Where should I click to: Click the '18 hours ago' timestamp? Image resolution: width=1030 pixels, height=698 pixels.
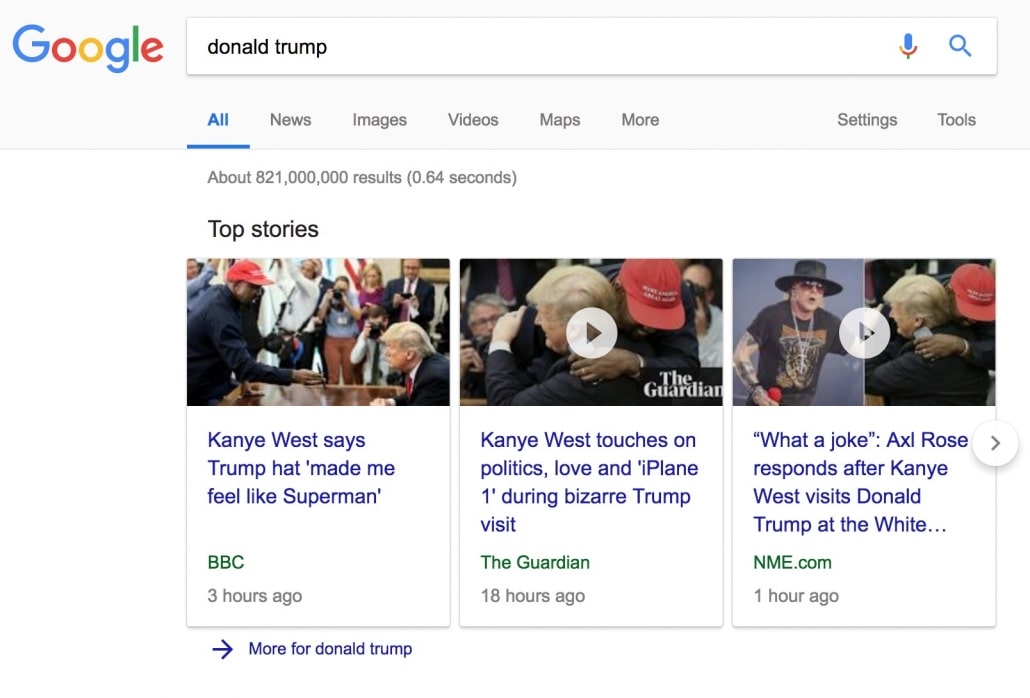[533, 596]
